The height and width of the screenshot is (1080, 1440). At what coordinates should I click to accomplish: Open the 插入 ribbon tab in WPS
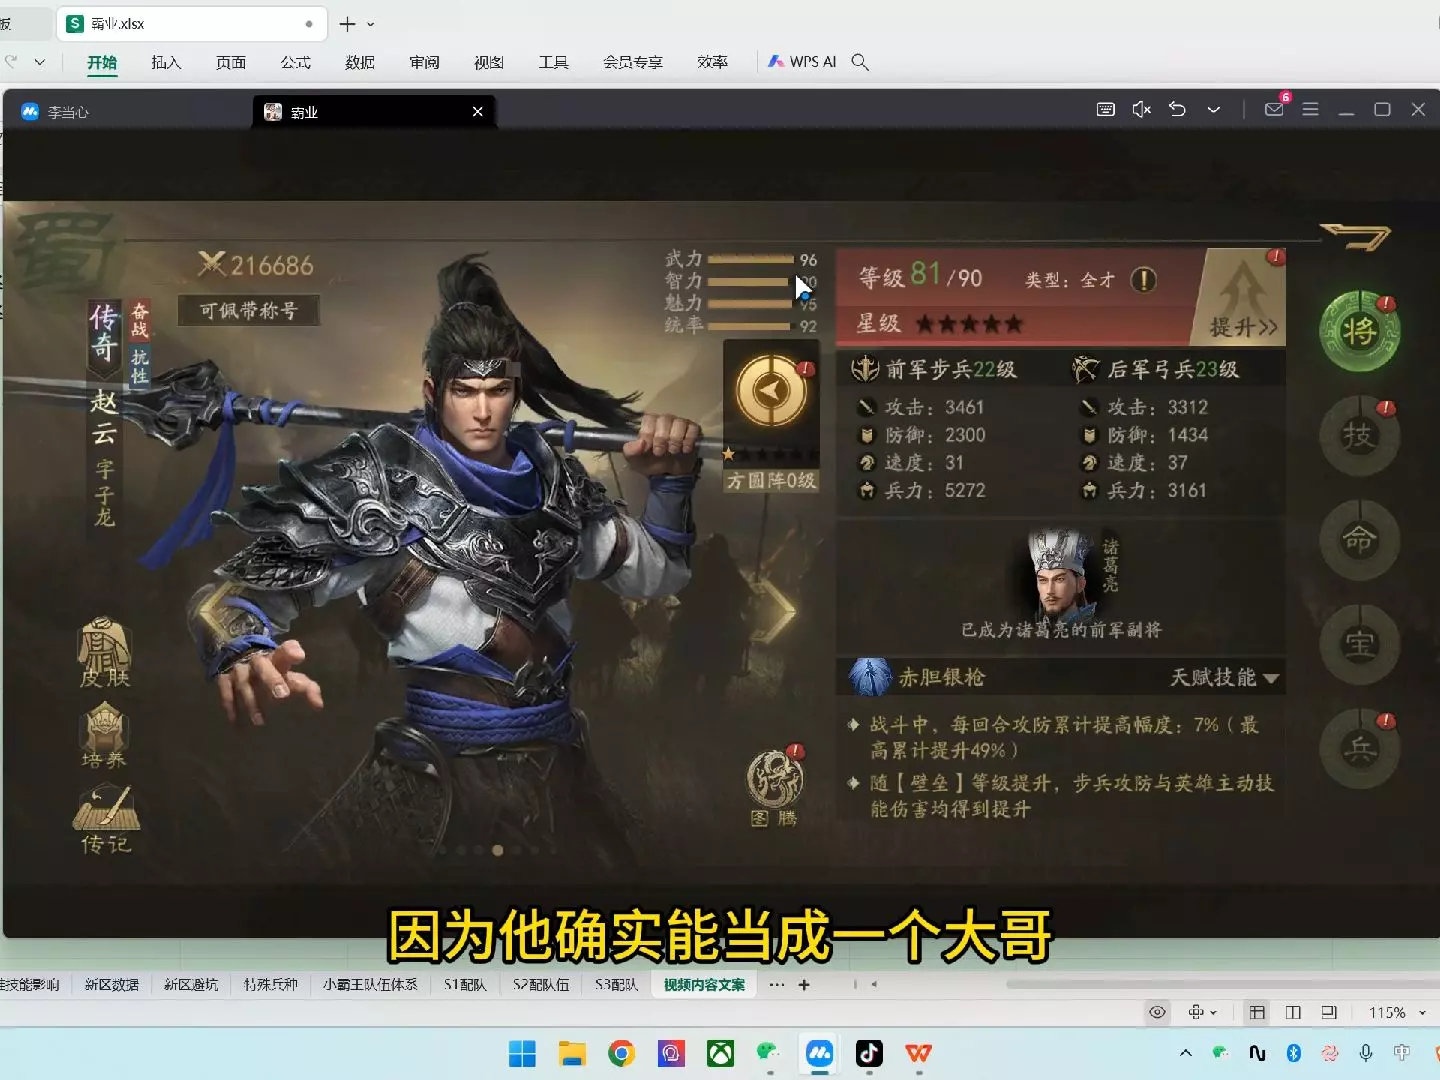(x=166, y=62)
